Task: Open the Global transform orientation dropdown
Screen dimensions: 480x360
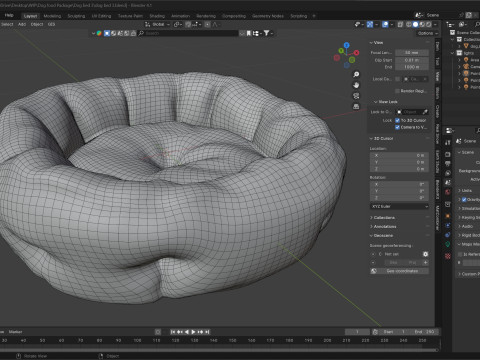Action: coord(158,24)
